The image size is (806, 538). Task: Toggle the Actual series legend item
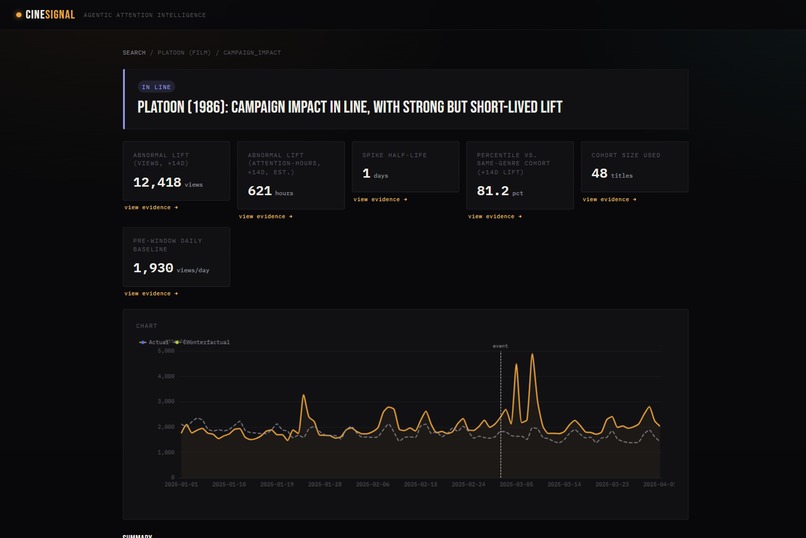pos(154,342)
